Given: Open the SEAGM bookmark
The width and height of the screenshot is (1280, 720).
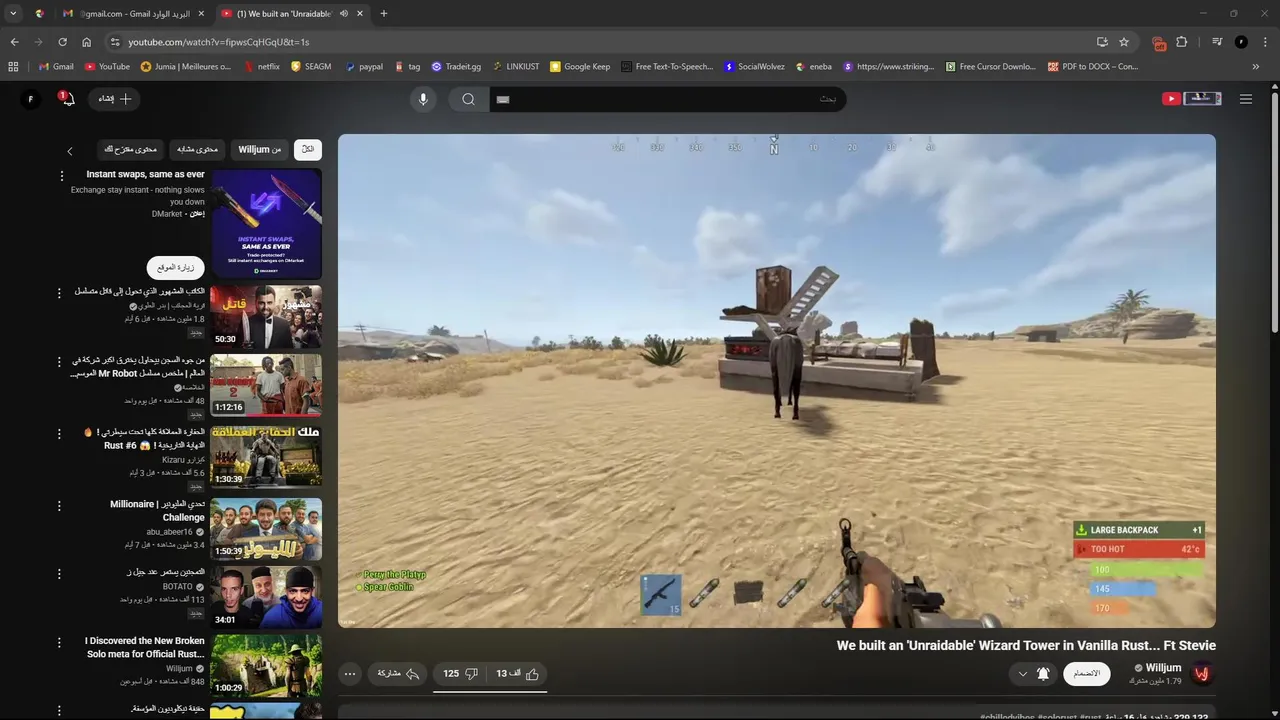Looking at the screenshot, I should [311, 67].
